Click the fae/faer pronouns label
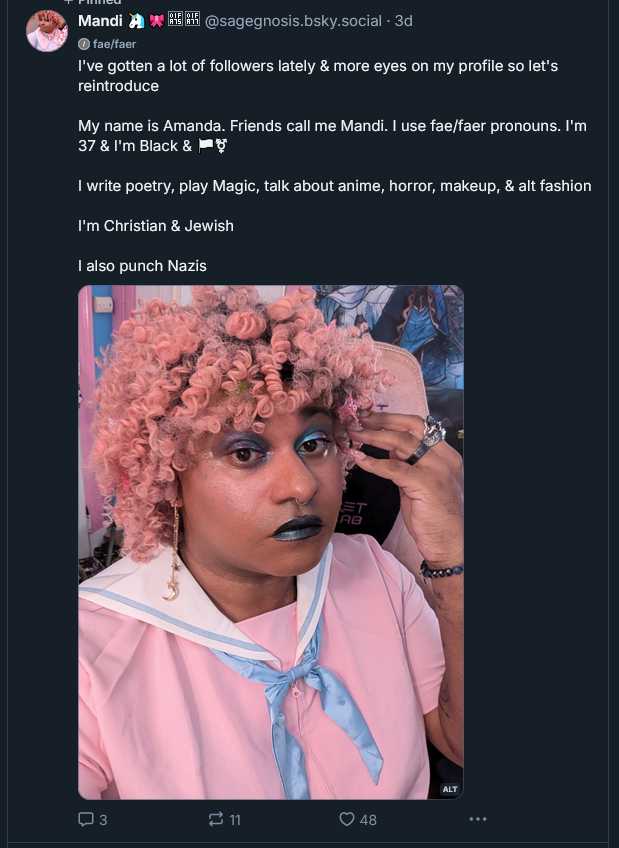This screenshot has width=619, height=848. pos(114,44)
